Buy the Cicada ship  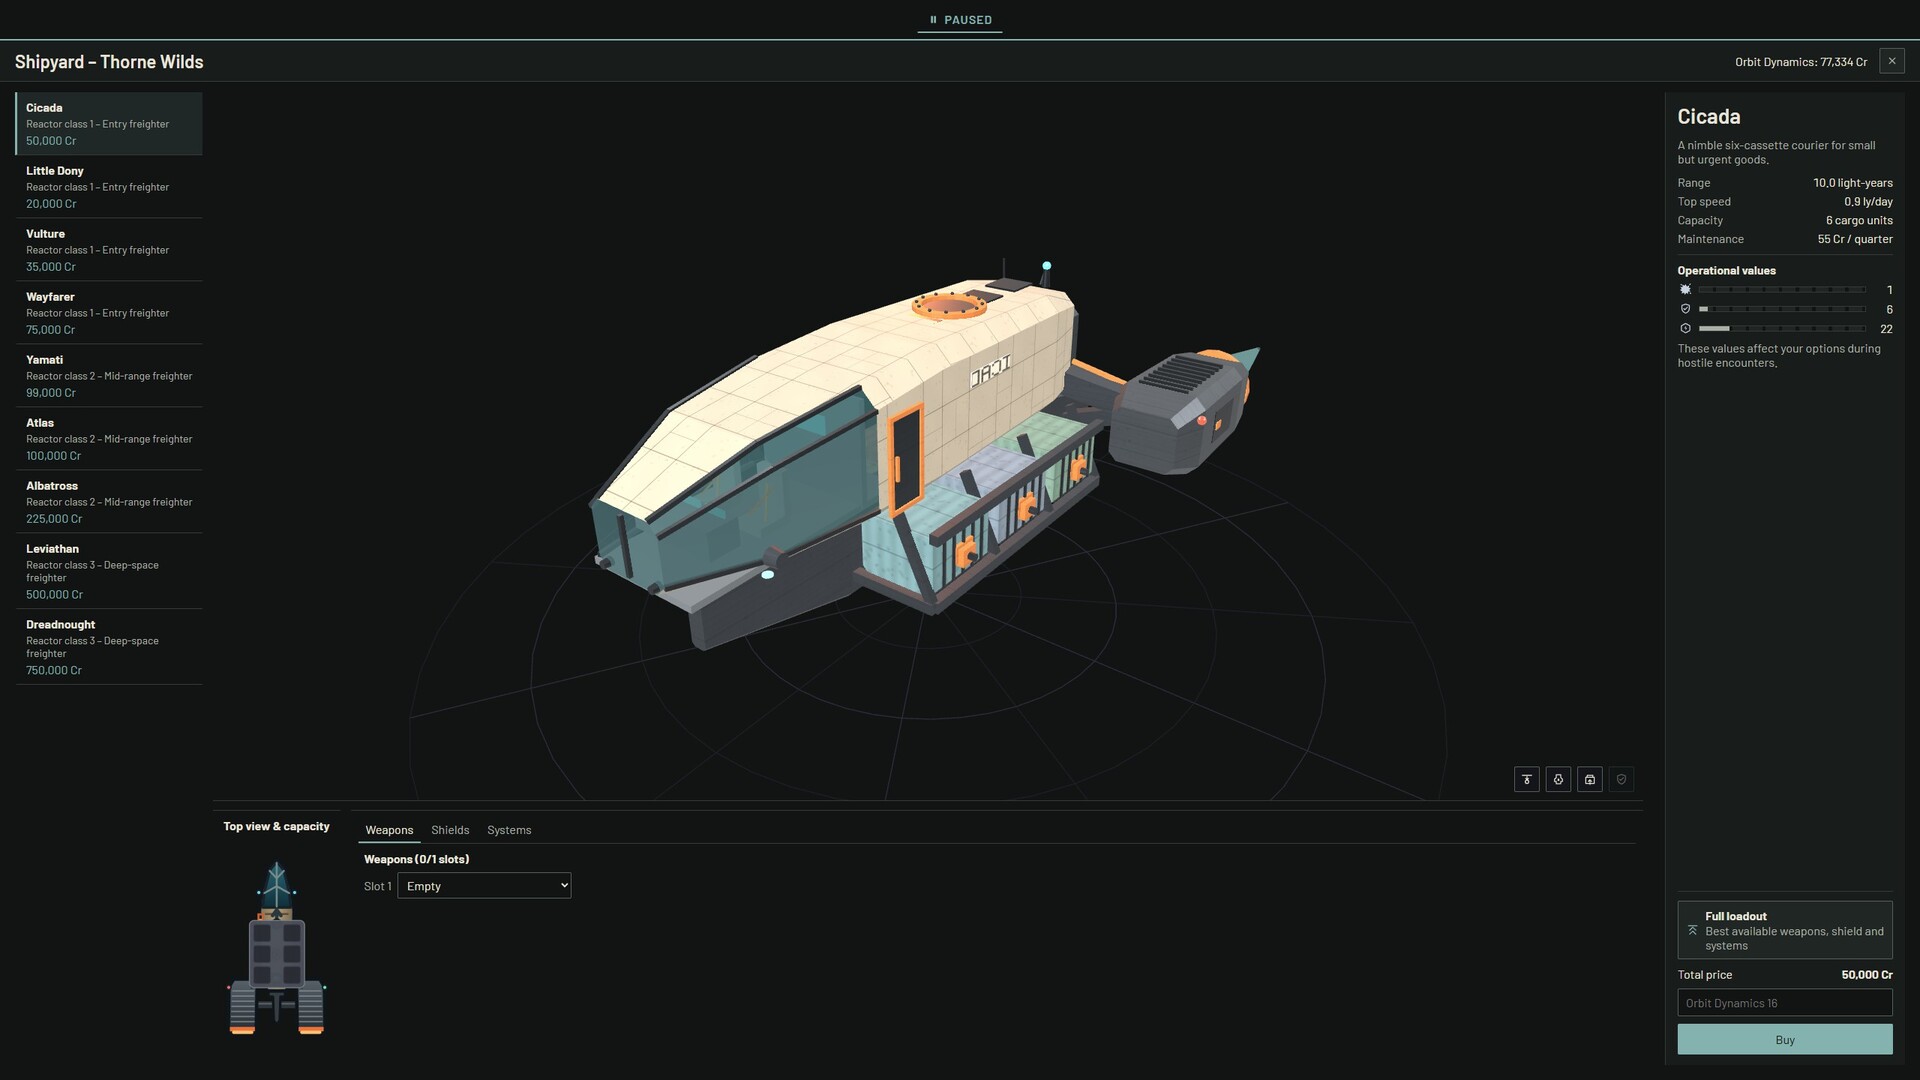click(x=1784, y=1040)
